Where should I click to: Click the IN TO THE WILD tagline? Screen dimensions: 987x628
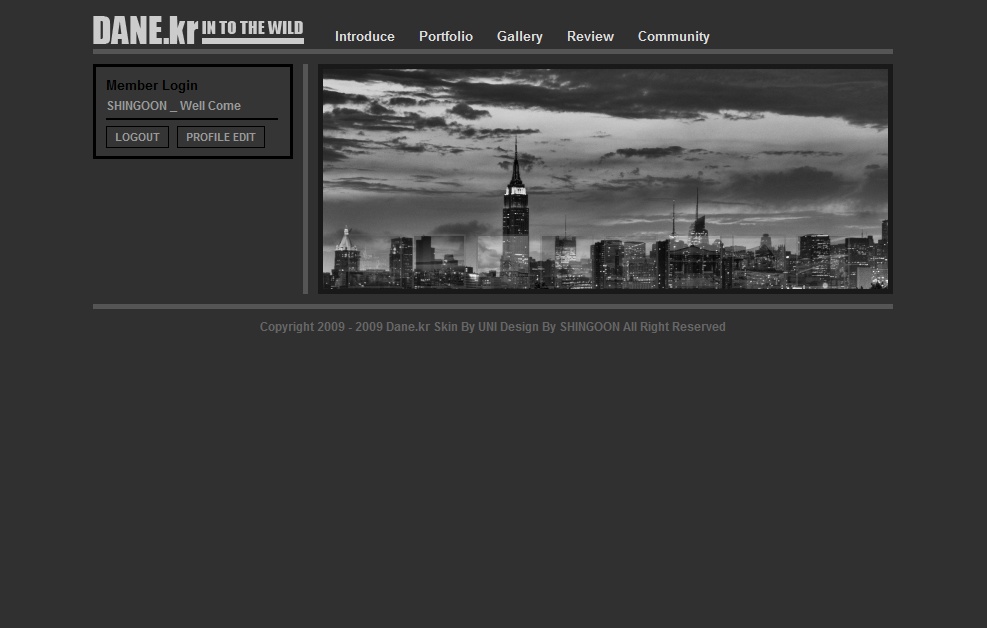(253, 29)
